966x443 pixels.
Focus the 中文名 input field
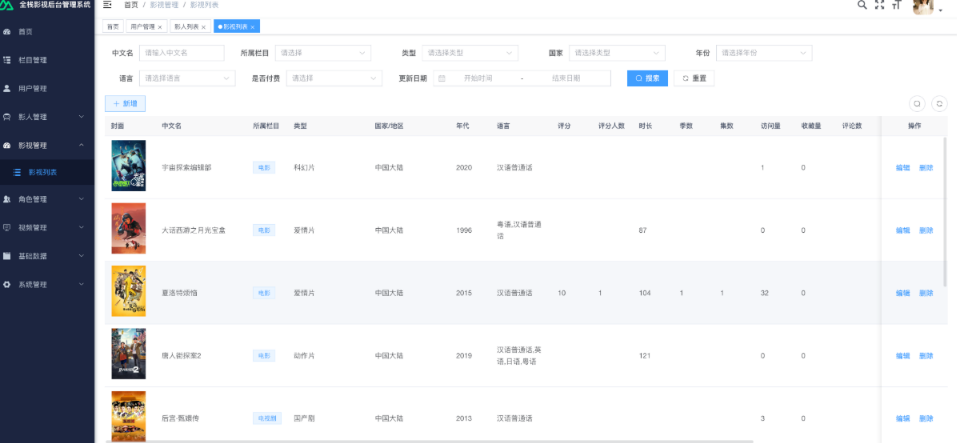click(182, 53)
